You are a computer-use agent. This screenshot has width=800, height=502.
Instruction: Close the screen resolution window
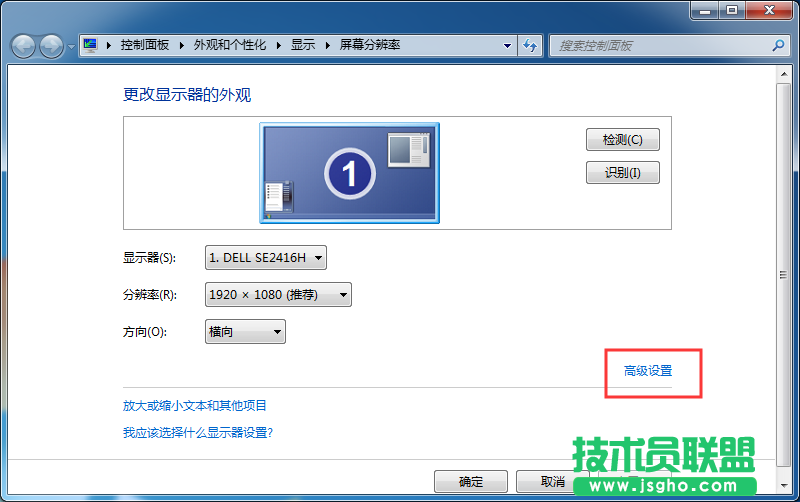770,10
